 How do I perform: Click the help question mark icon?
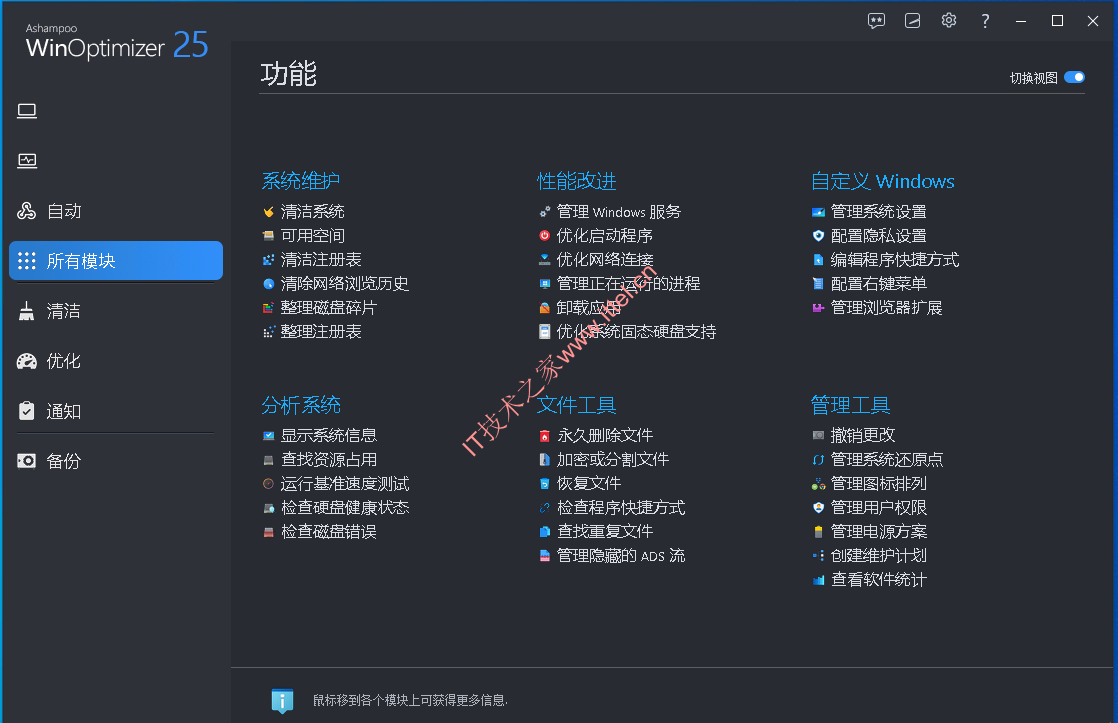tap(985, 21)
